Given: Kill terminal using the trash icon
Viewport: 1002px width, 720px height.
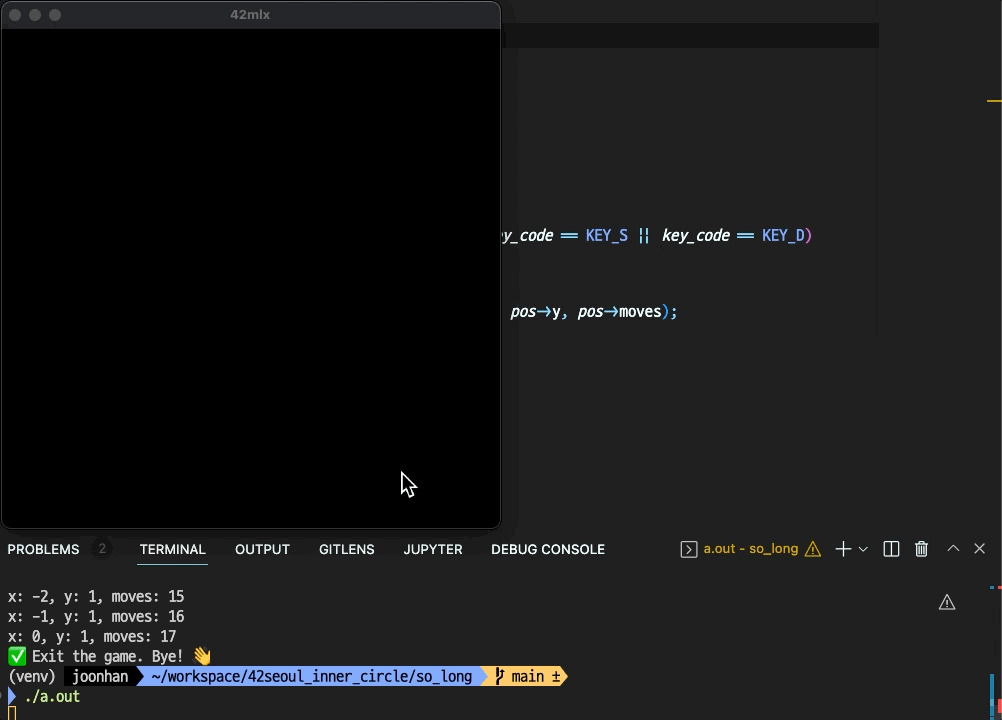Looking at the screenshot, I should [x=921, y=549].
